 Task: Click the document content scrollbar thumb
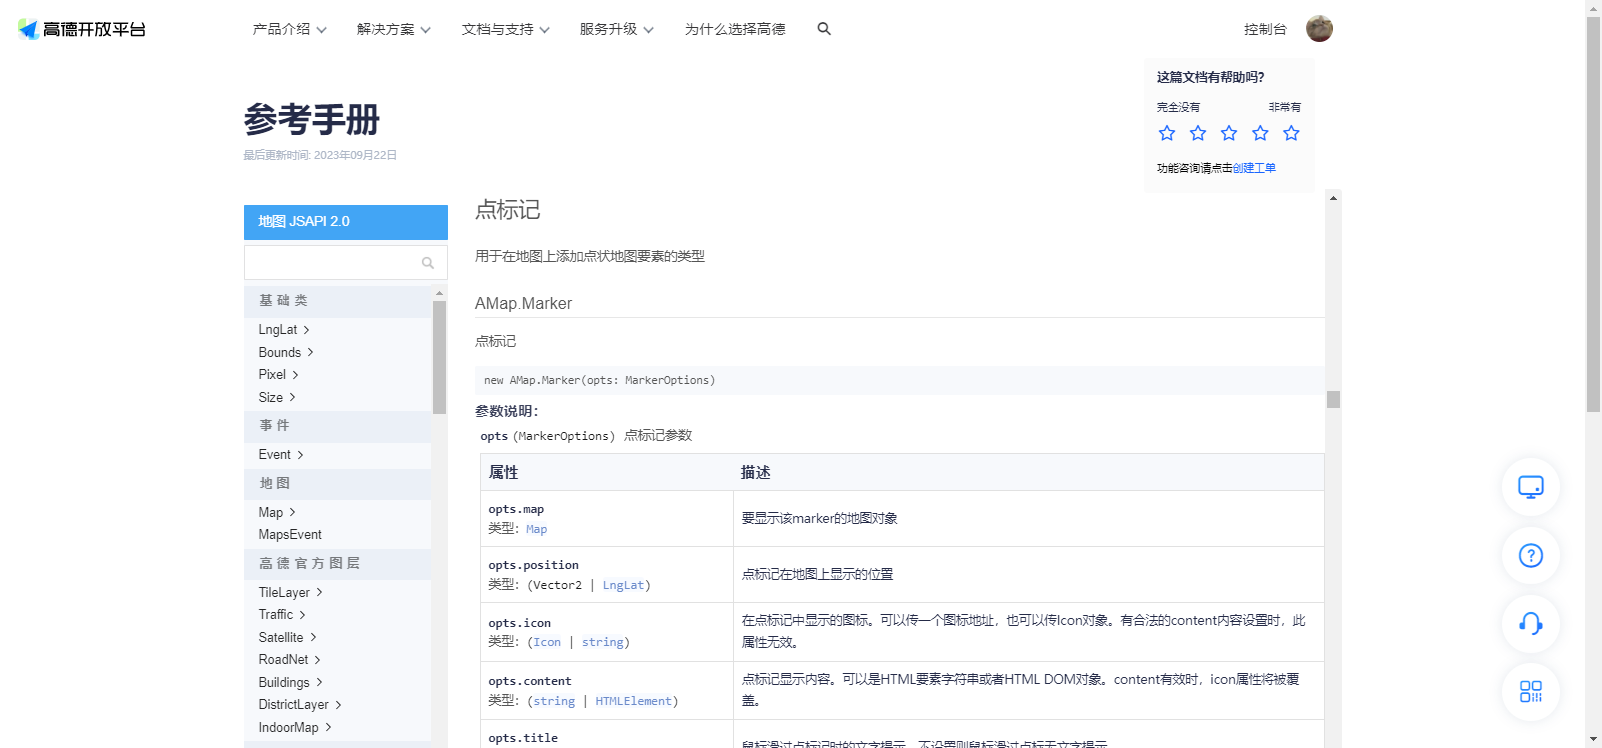(x=1333, y=399)
